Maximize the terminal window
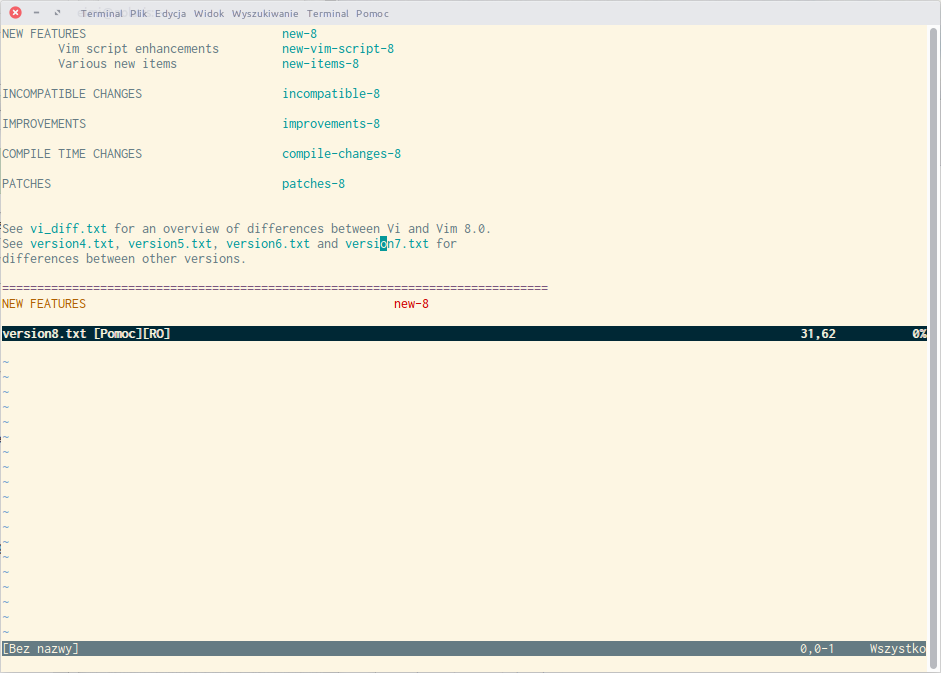941x673 pixels. [58, 13]
